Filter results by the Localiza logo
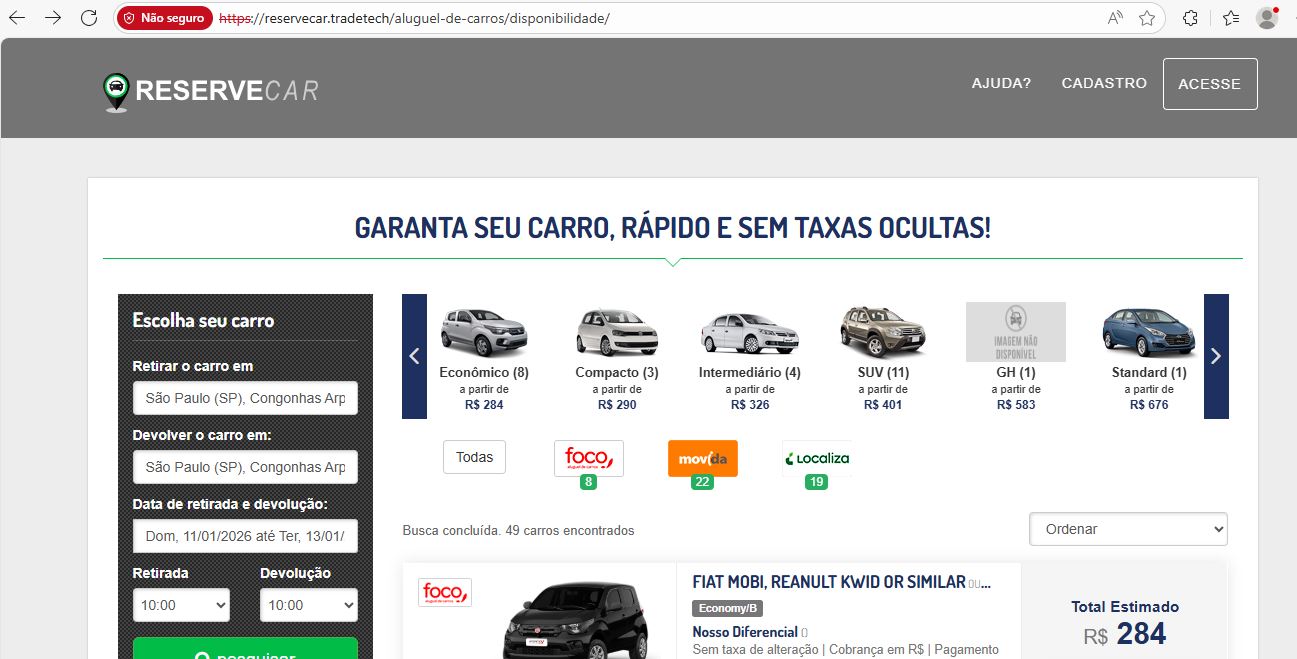The width and height of the screenshot is (1297, 659). click(817, 458)
